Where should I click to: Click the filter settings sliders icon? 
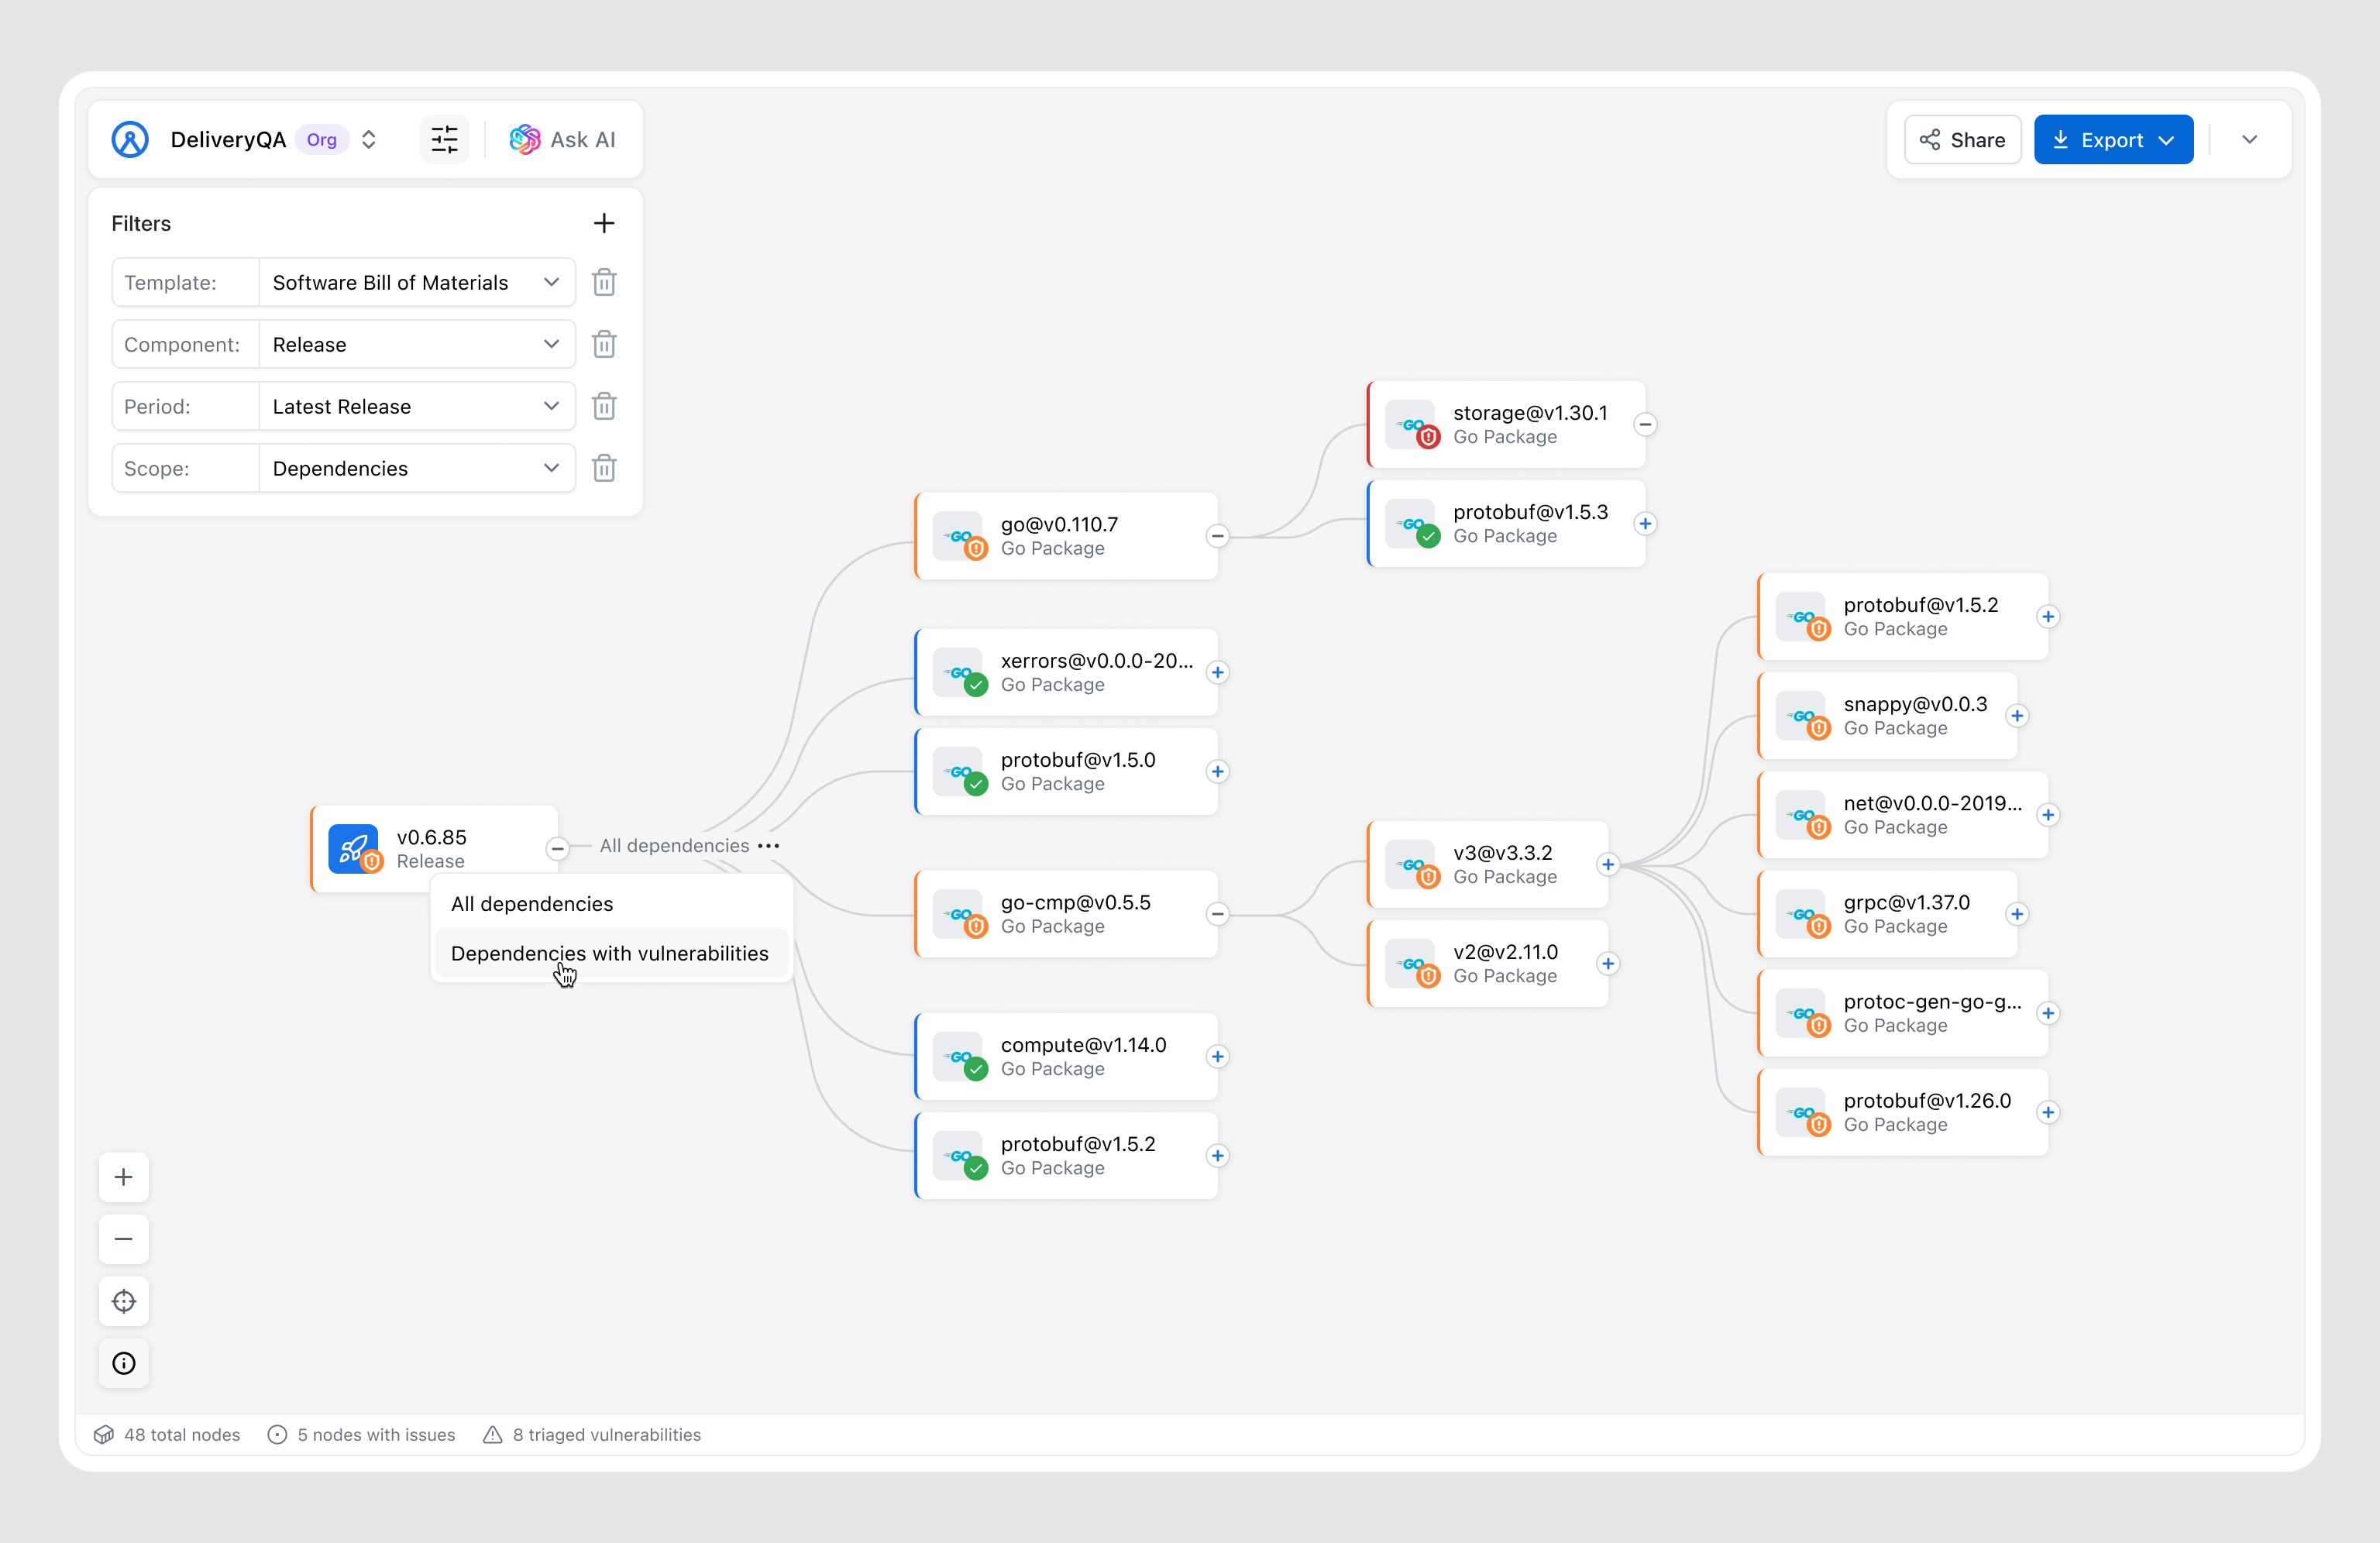point(444,140)
